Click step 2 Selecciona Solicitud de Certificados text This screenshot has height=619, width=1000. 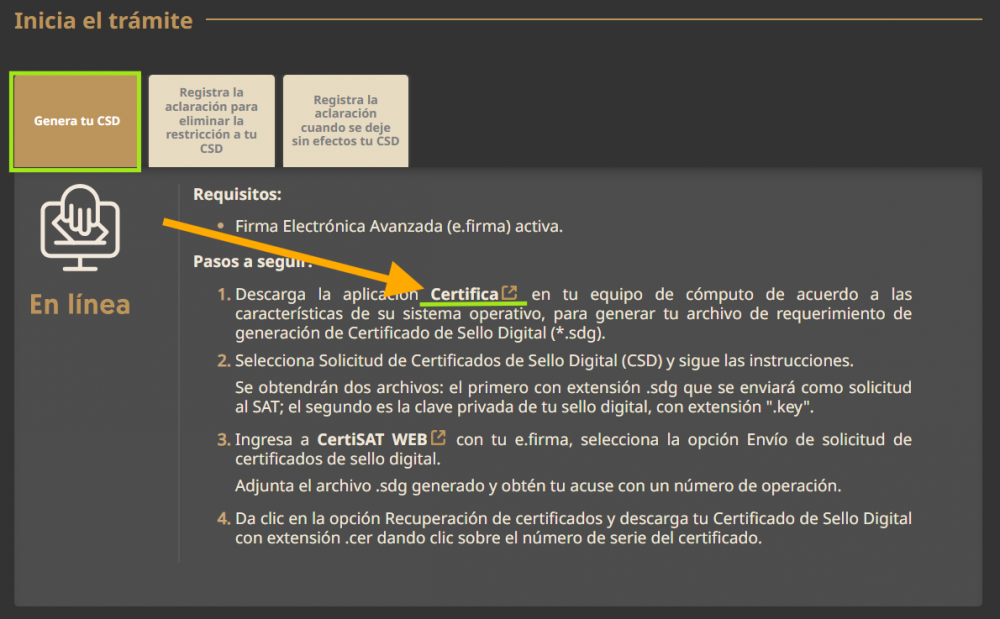tap(544, 361)
